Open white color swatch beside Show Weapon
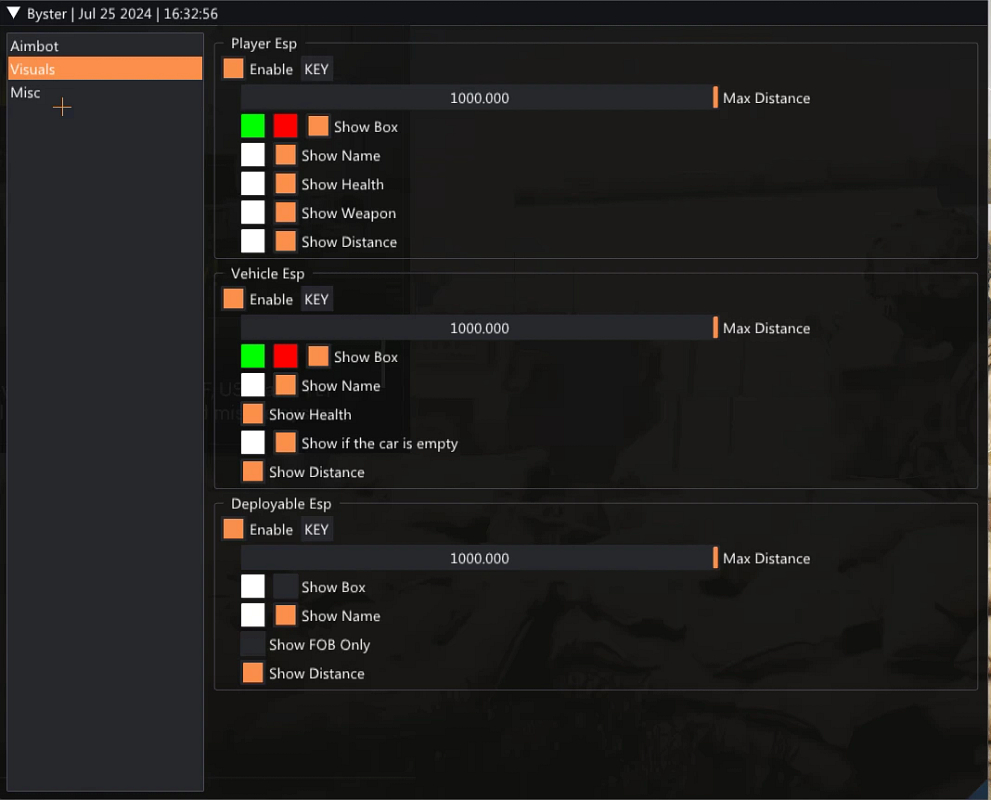The height and width of the screenshot is (800, 991). pyautogui.click(x=253, y=212)
